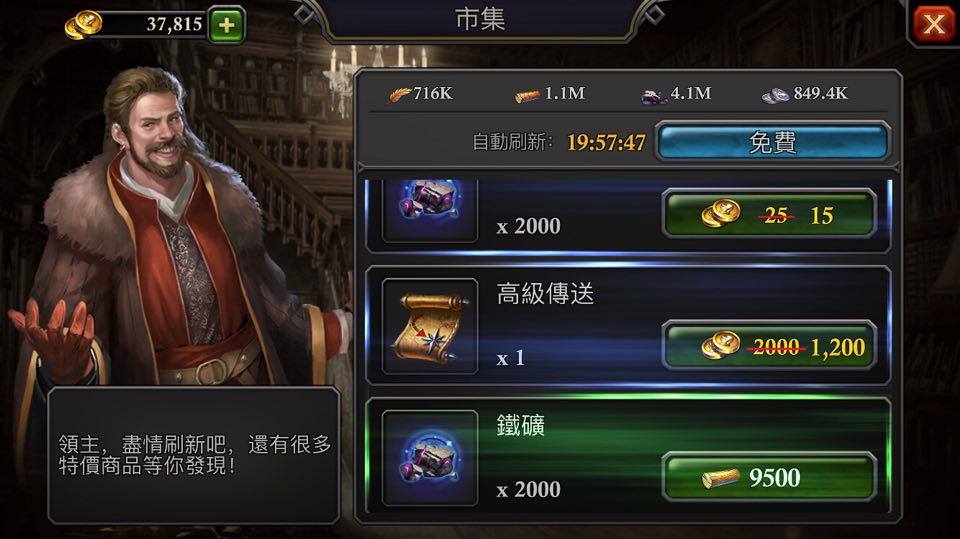Tap the green plus to add gold
The image size is (960, 539).
227,25
